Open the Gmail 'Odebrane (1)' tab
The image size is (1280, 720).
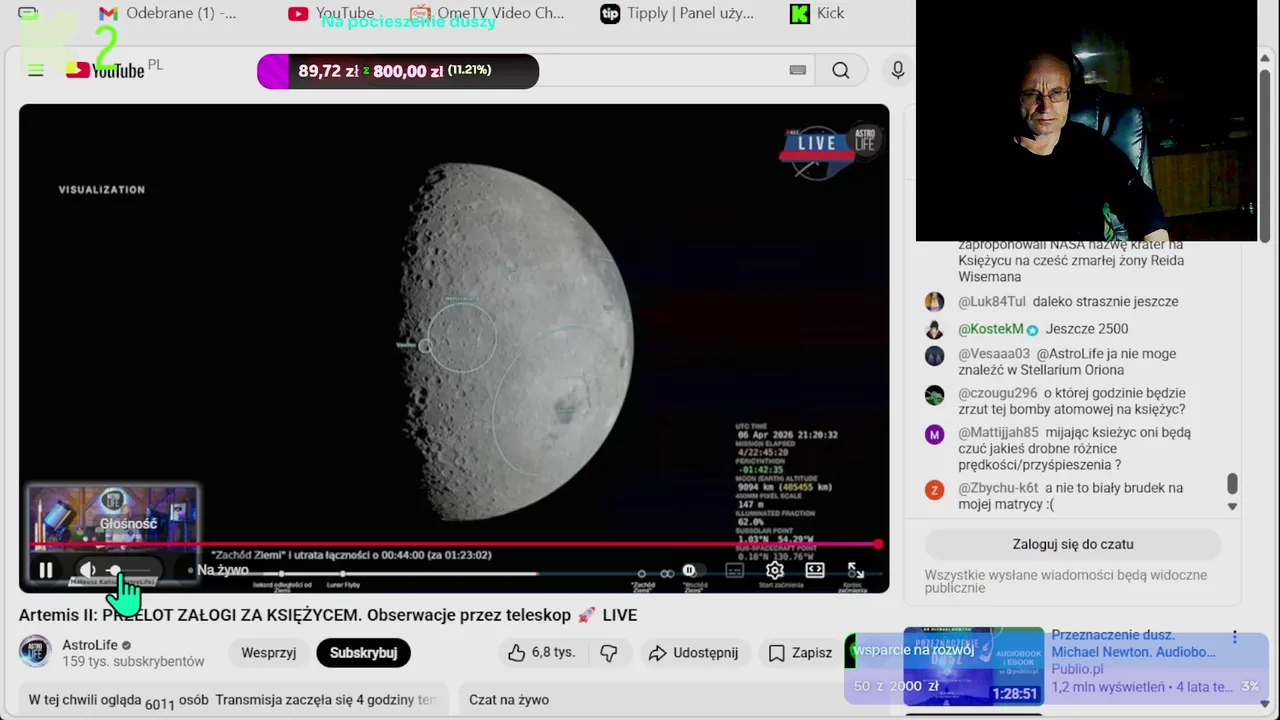(168, 13)
